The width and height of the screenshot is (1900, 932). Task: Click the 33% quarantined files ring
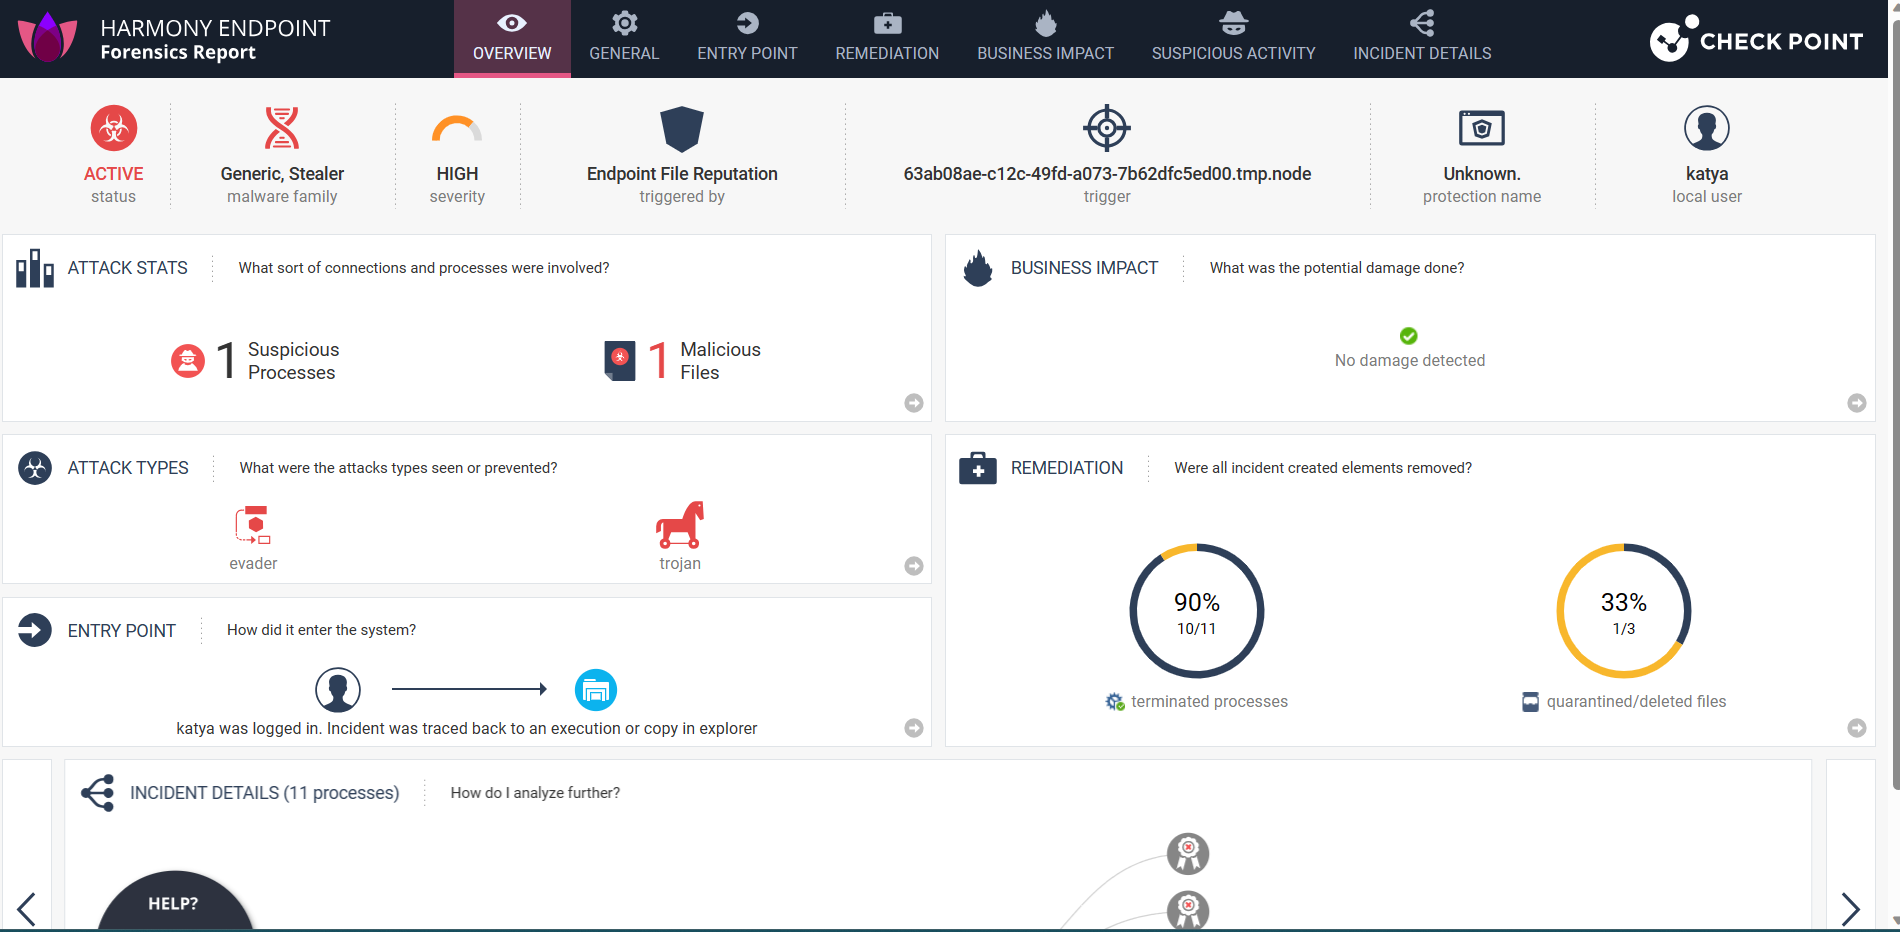[x=1624, y=611]
